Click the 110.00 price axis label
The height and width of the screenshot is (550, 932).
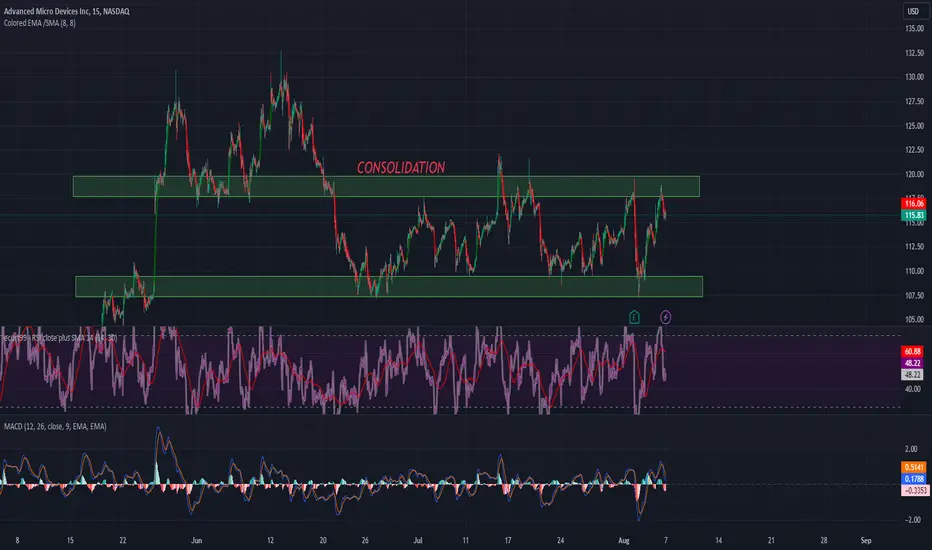[914, 271]
